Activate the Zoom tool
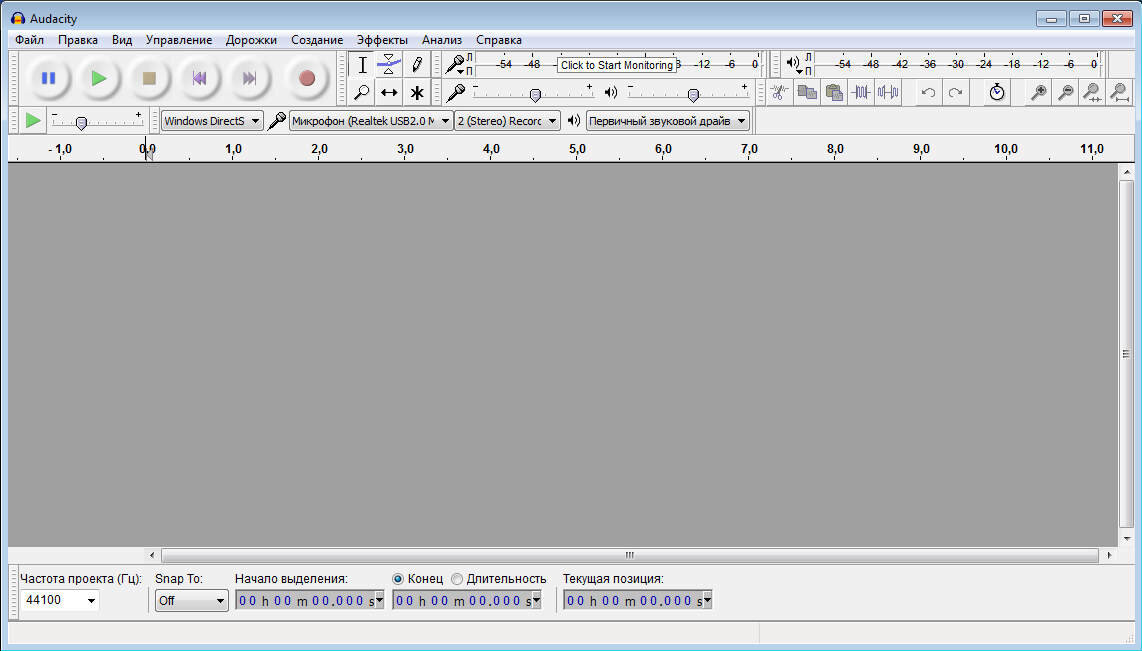The height and width of the screenshot is (651, 1142). 362,92
